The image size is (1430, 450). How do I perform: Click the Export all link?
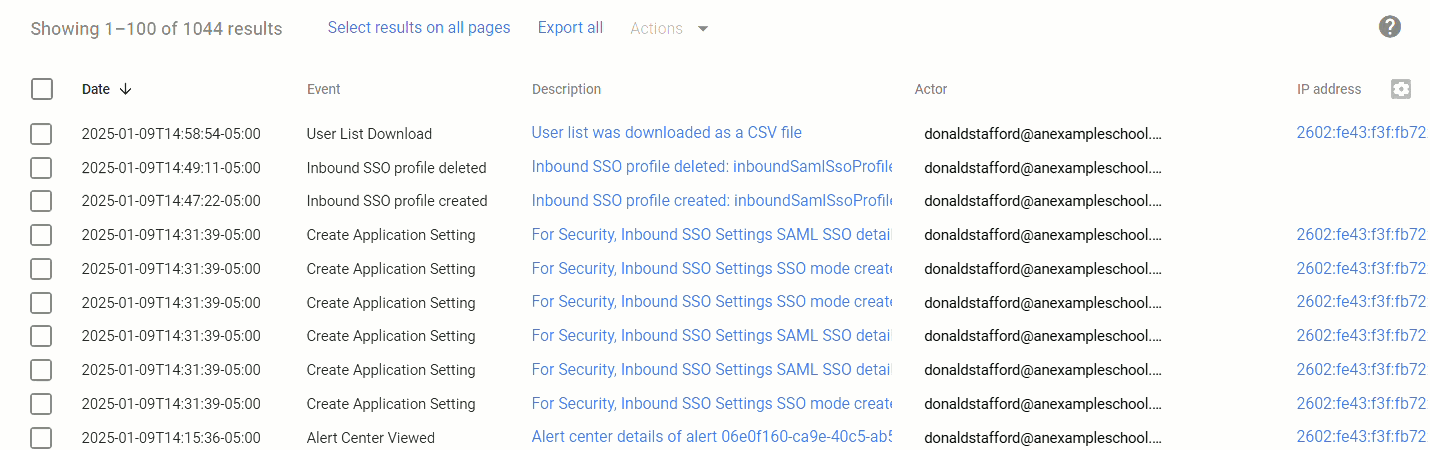[570, 28]
